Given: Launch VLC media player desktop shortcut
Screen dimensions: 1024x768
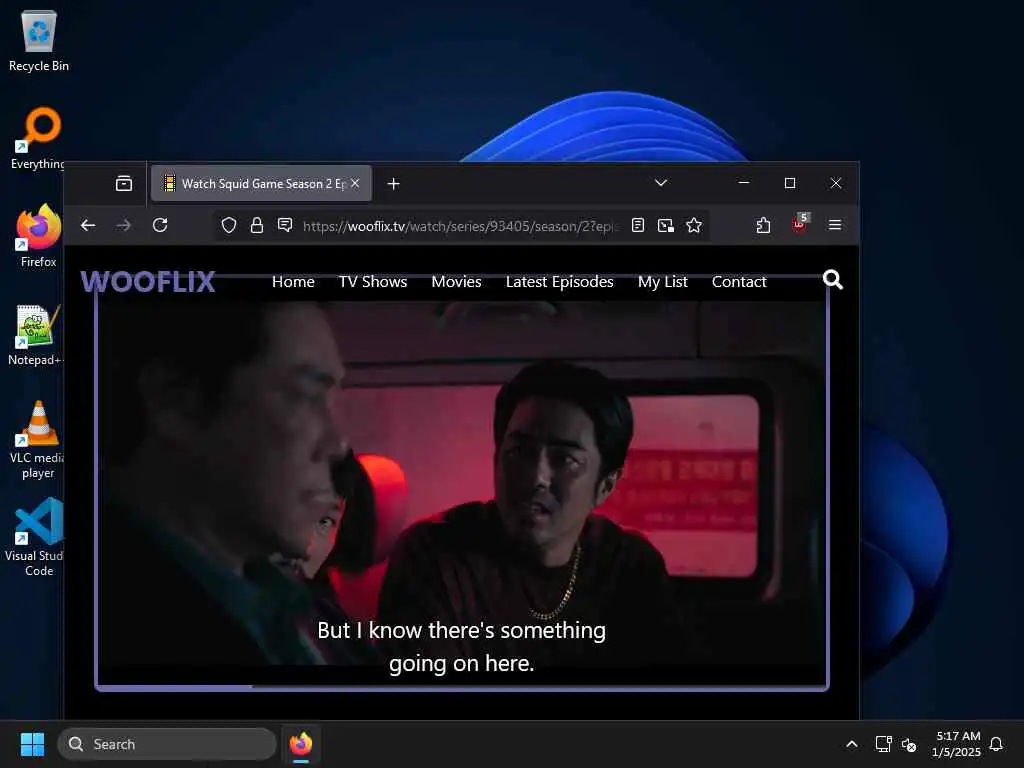Looking at the screenshot, I should point(38,440).
